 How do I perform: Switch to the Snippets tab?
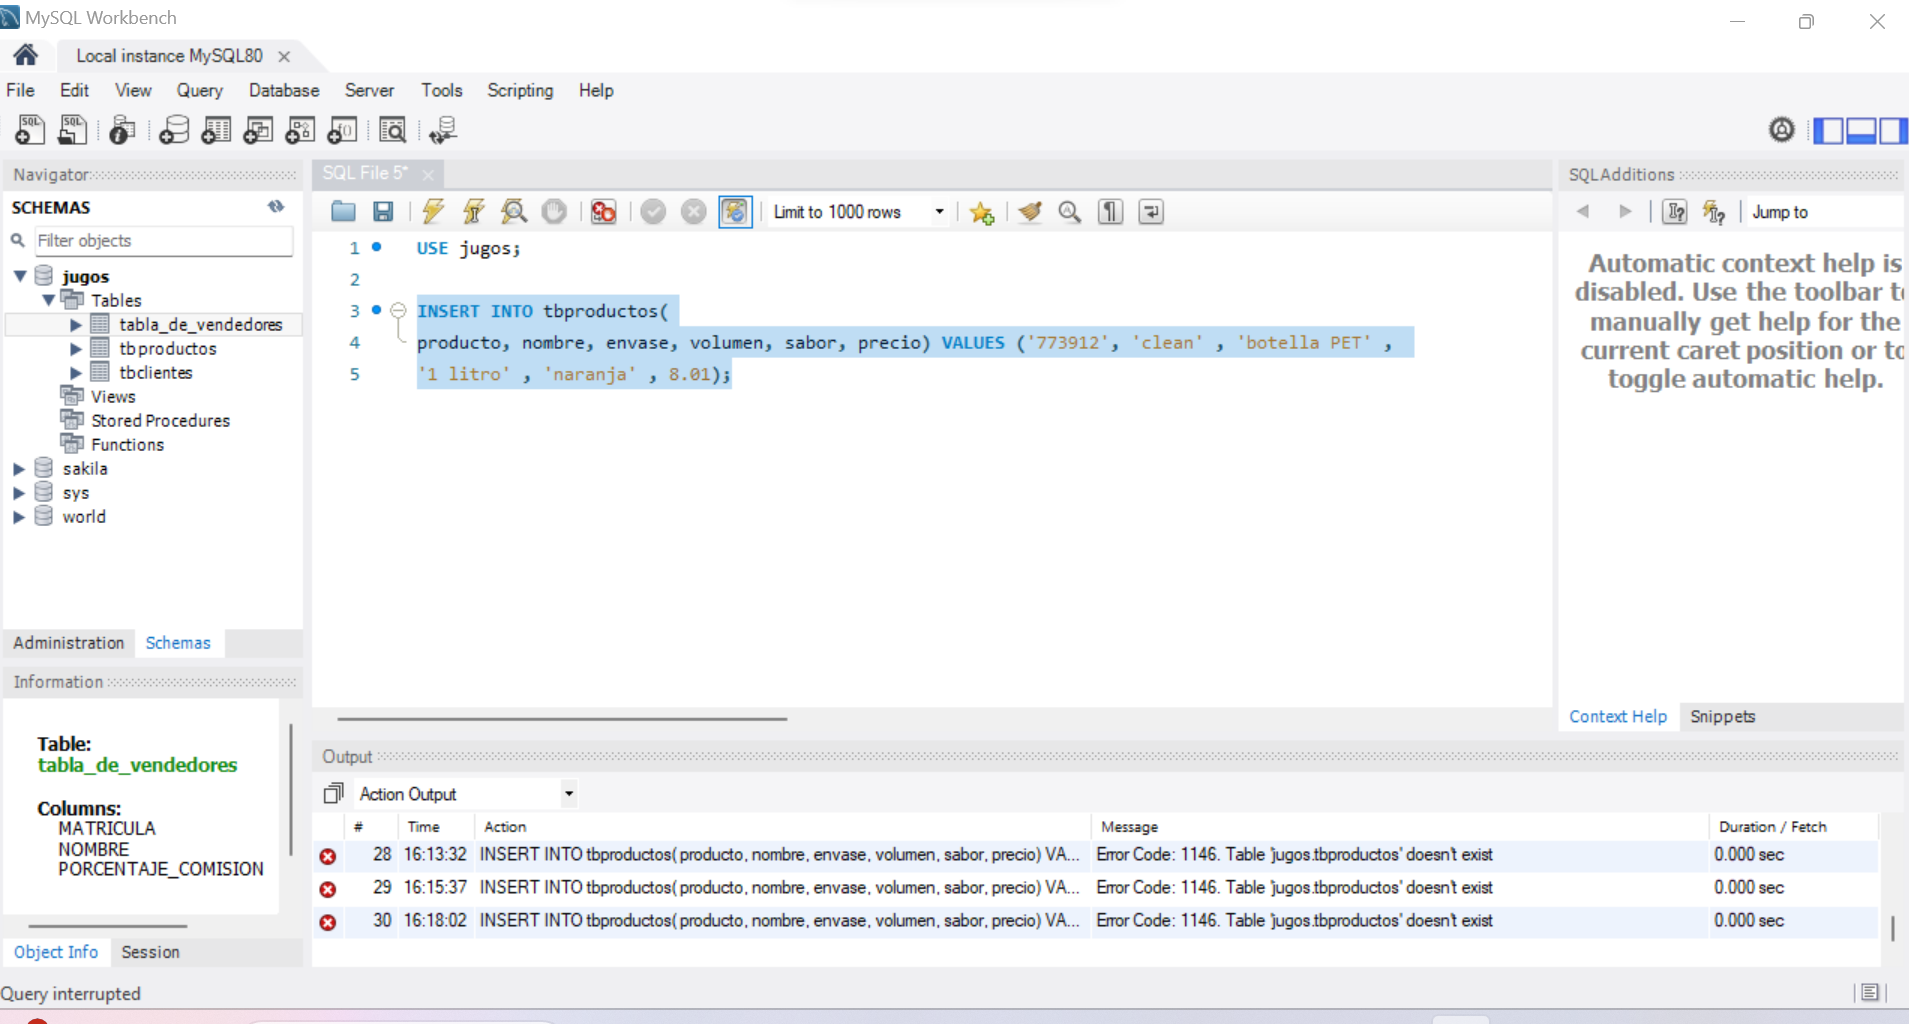click(x=1722, y=716)
